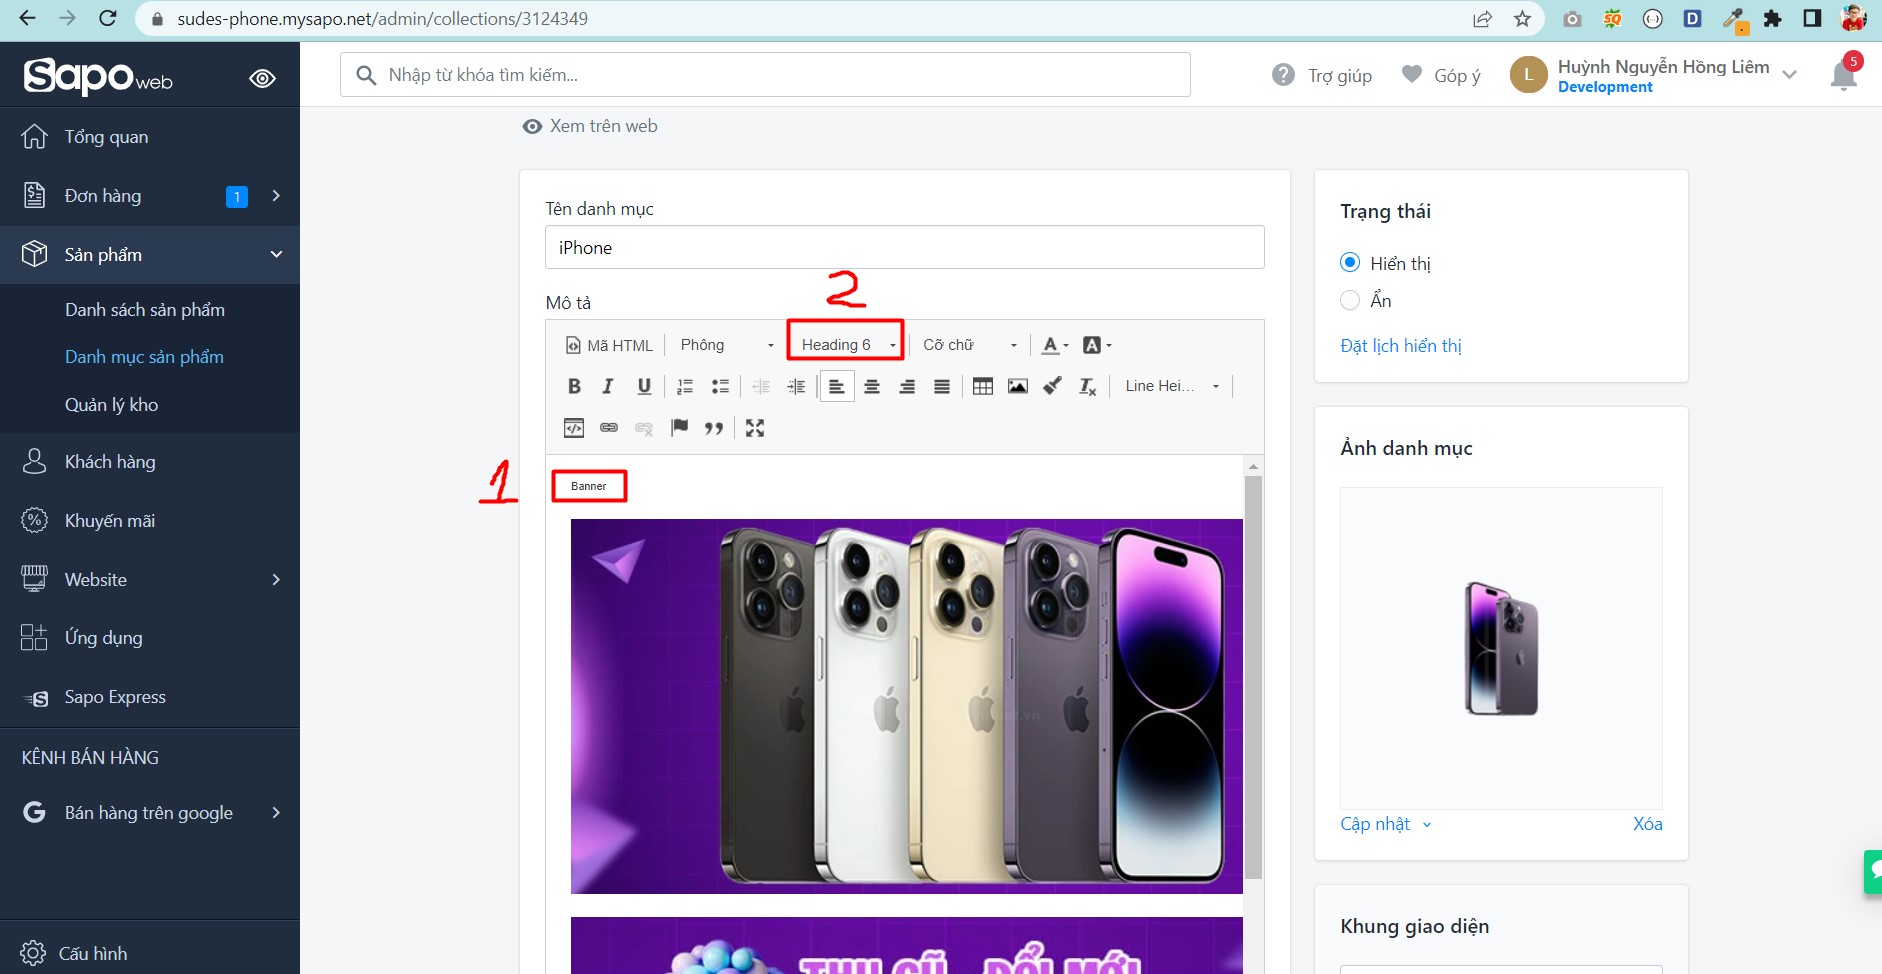
Task: Click the editor vertical scrollbar
Action: [1253, 676]
